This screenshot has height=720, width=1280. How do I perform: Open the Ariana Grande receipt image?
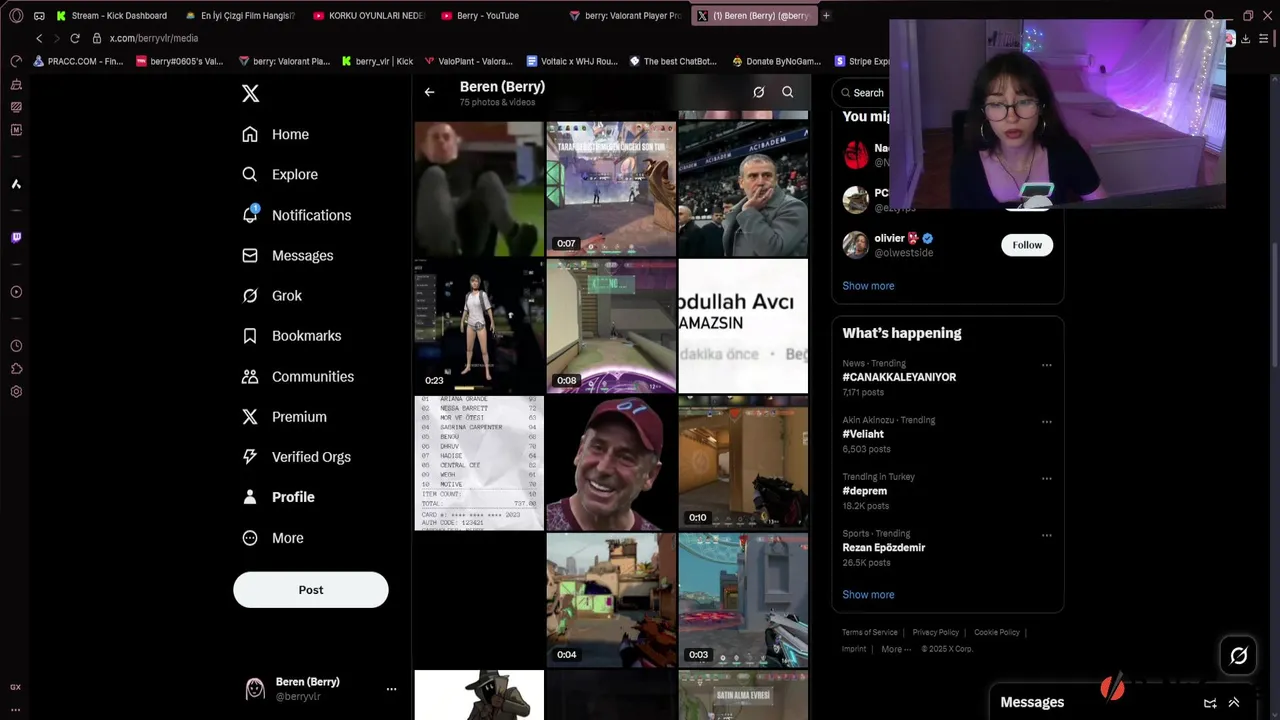(479, 463)
